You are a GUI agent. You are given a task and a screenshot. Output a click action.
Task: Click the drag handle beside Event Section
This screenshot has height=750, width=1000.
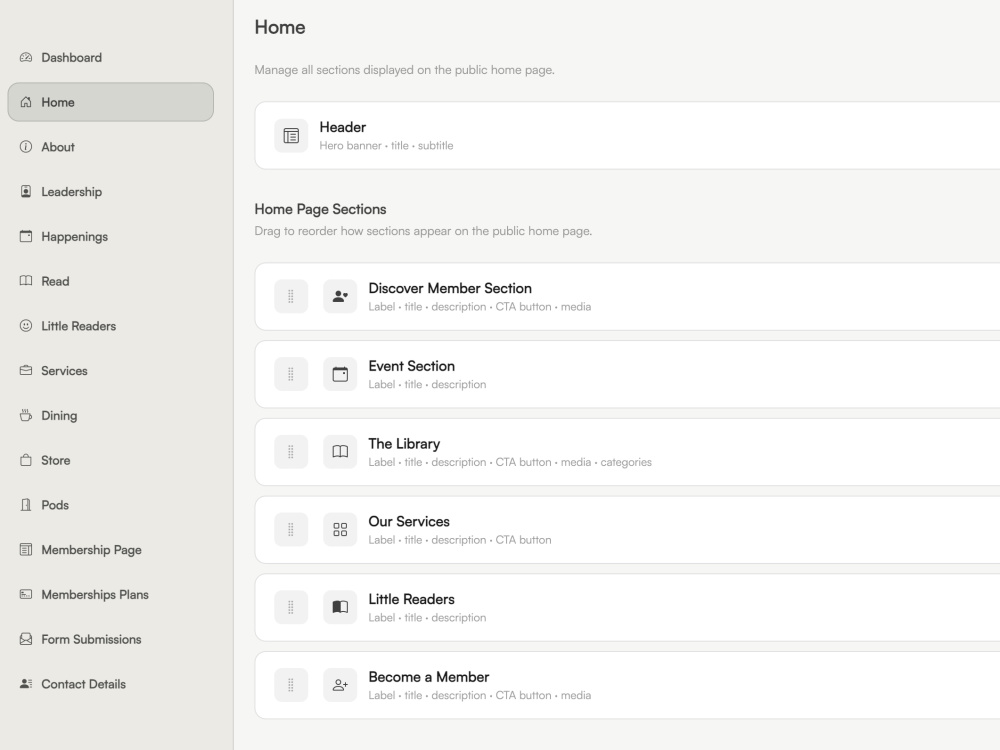pyautogui.click(x=291, y=374)
